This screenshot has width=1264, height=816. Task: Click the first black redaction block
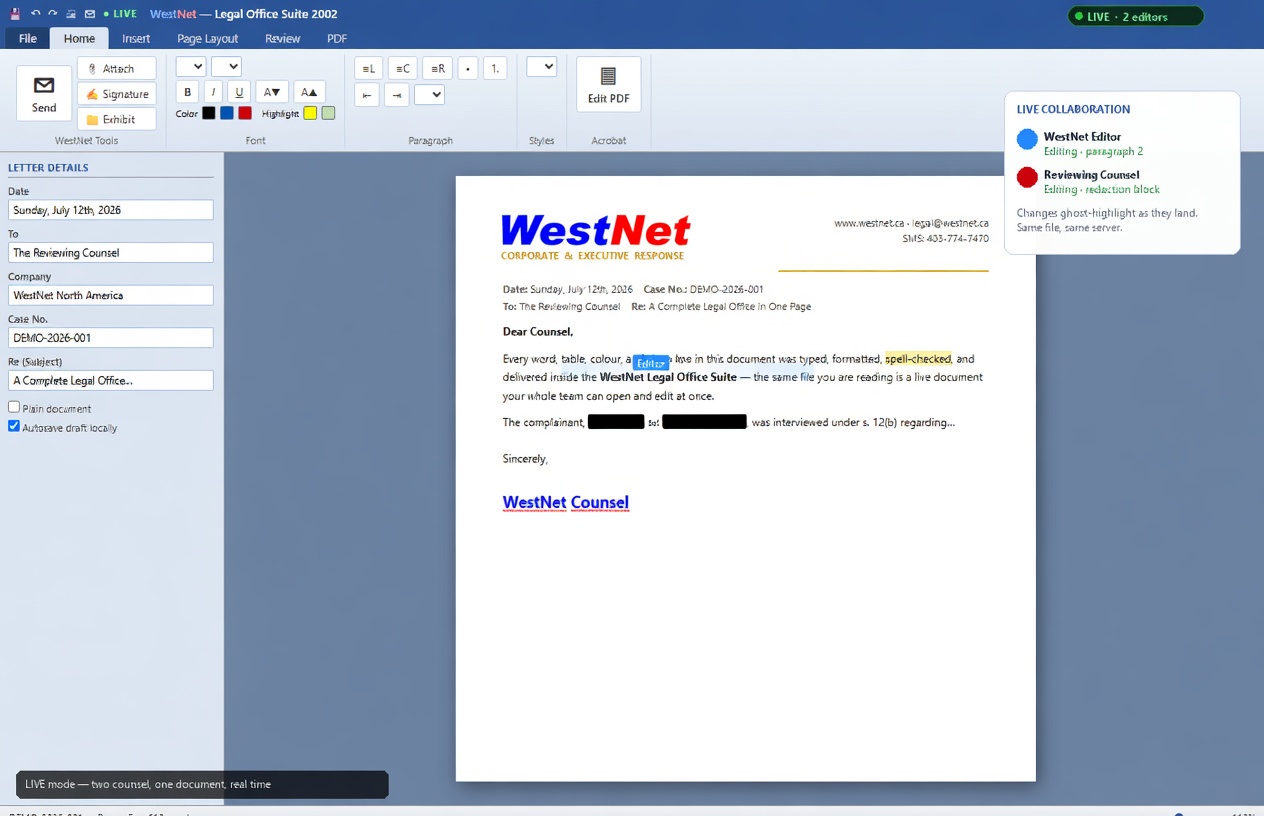pyautogui.click(x=616, y=422)
